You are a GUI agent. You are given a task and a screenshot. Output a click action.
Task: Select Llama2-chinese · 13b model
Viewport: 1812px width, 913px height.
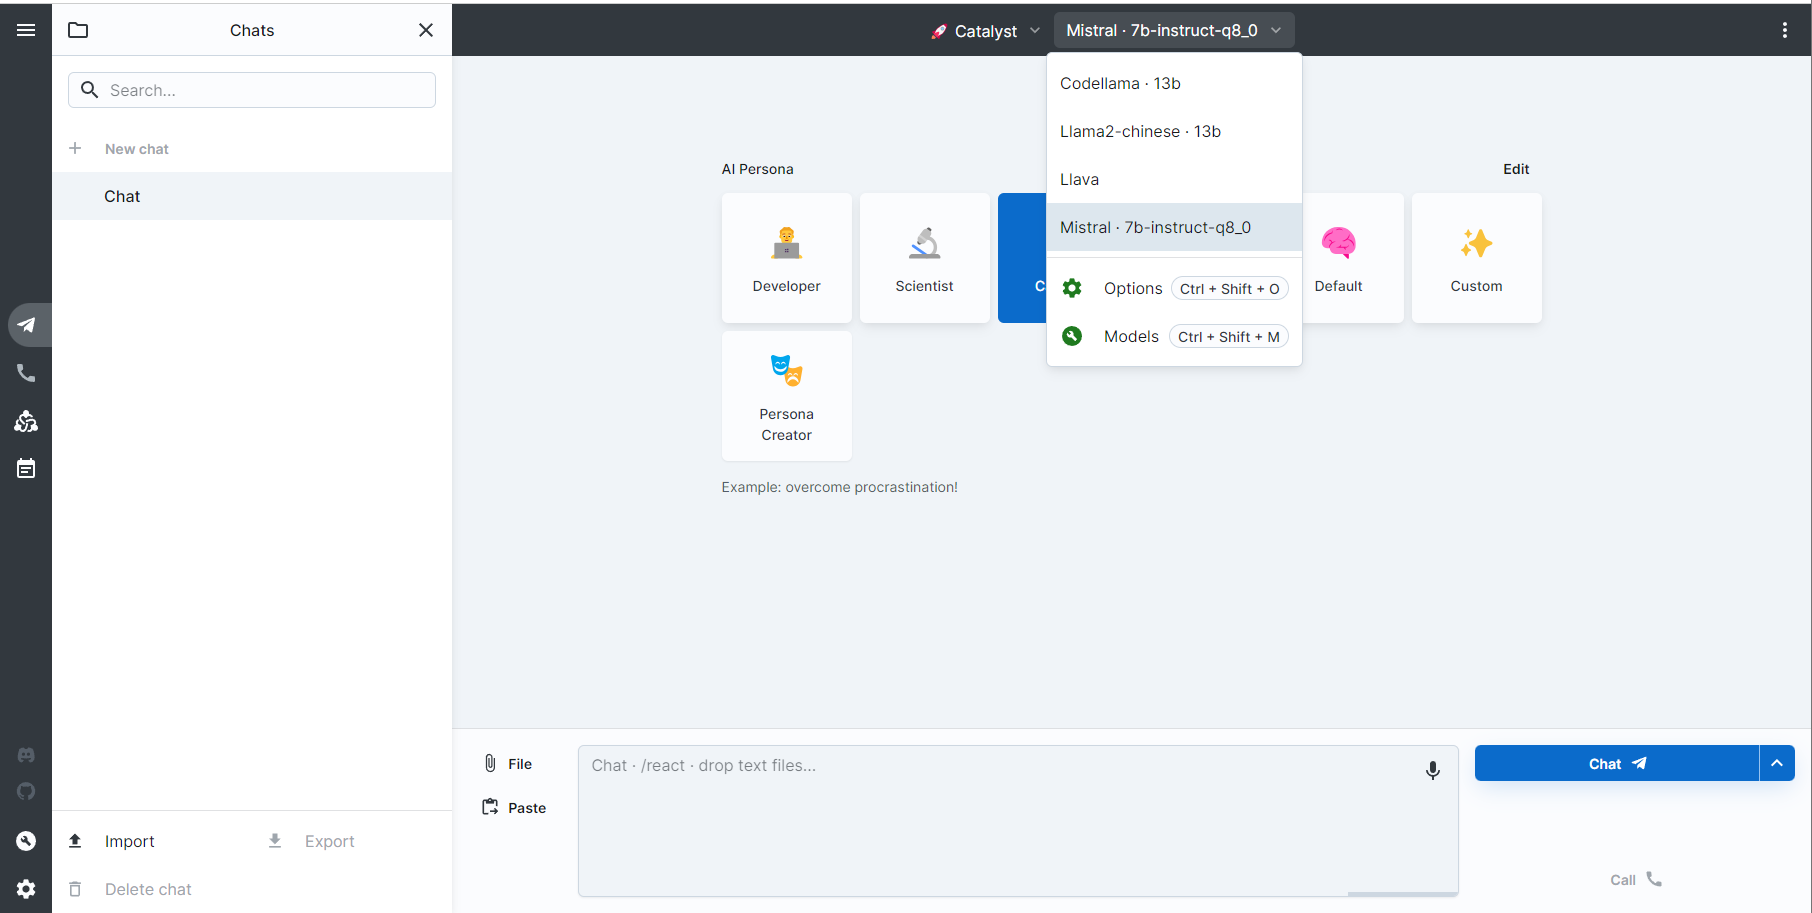1174,131
